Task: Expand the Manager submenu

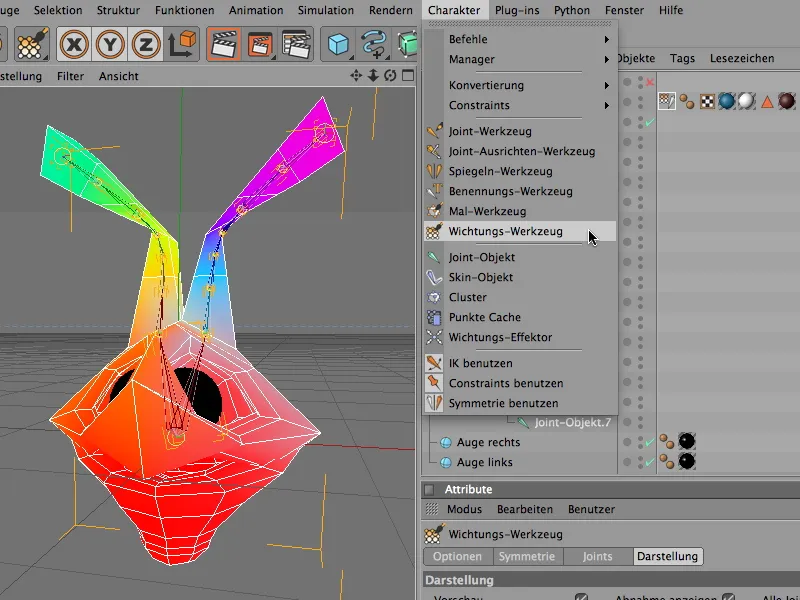Action: (x=520, y=59)
